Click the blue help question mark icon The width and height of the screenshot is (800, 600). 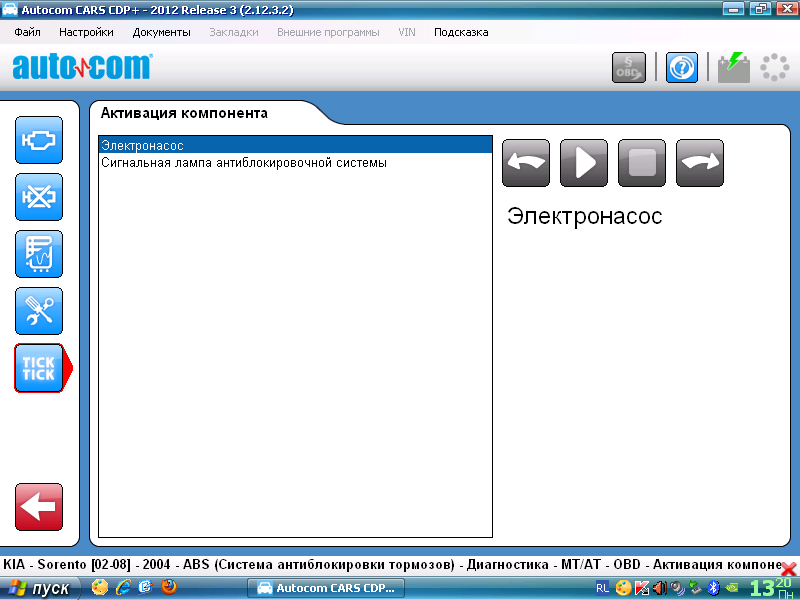click(x=682, y=68)
